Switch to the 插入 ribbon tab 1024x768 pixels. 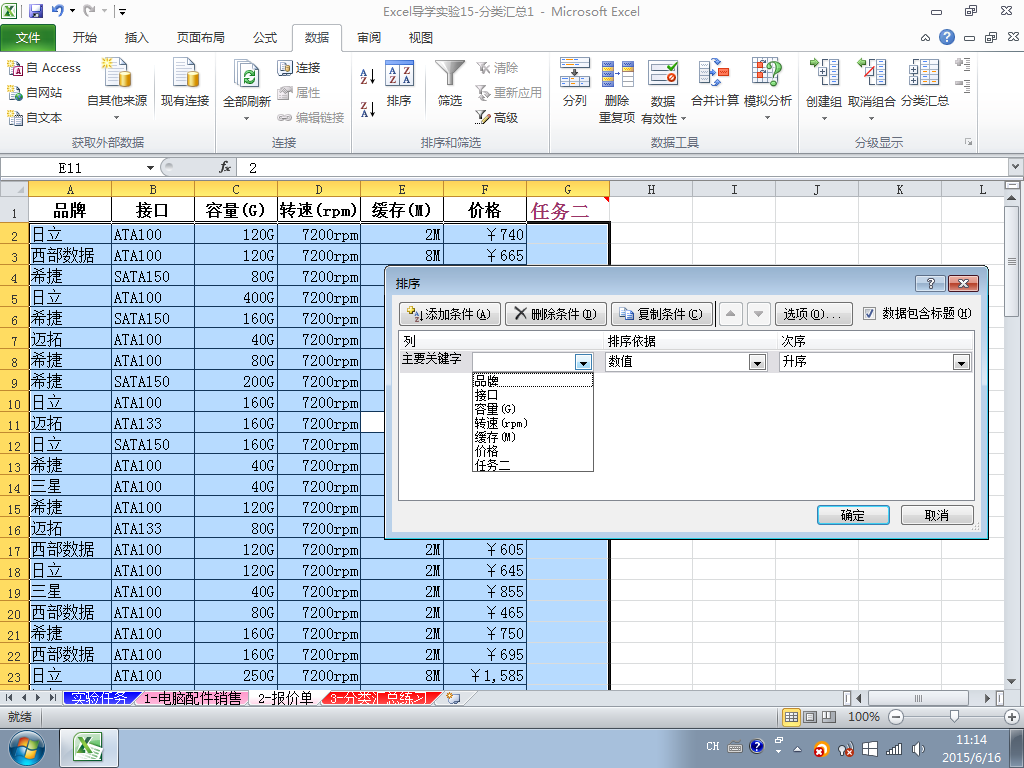[x=136, y=38]
